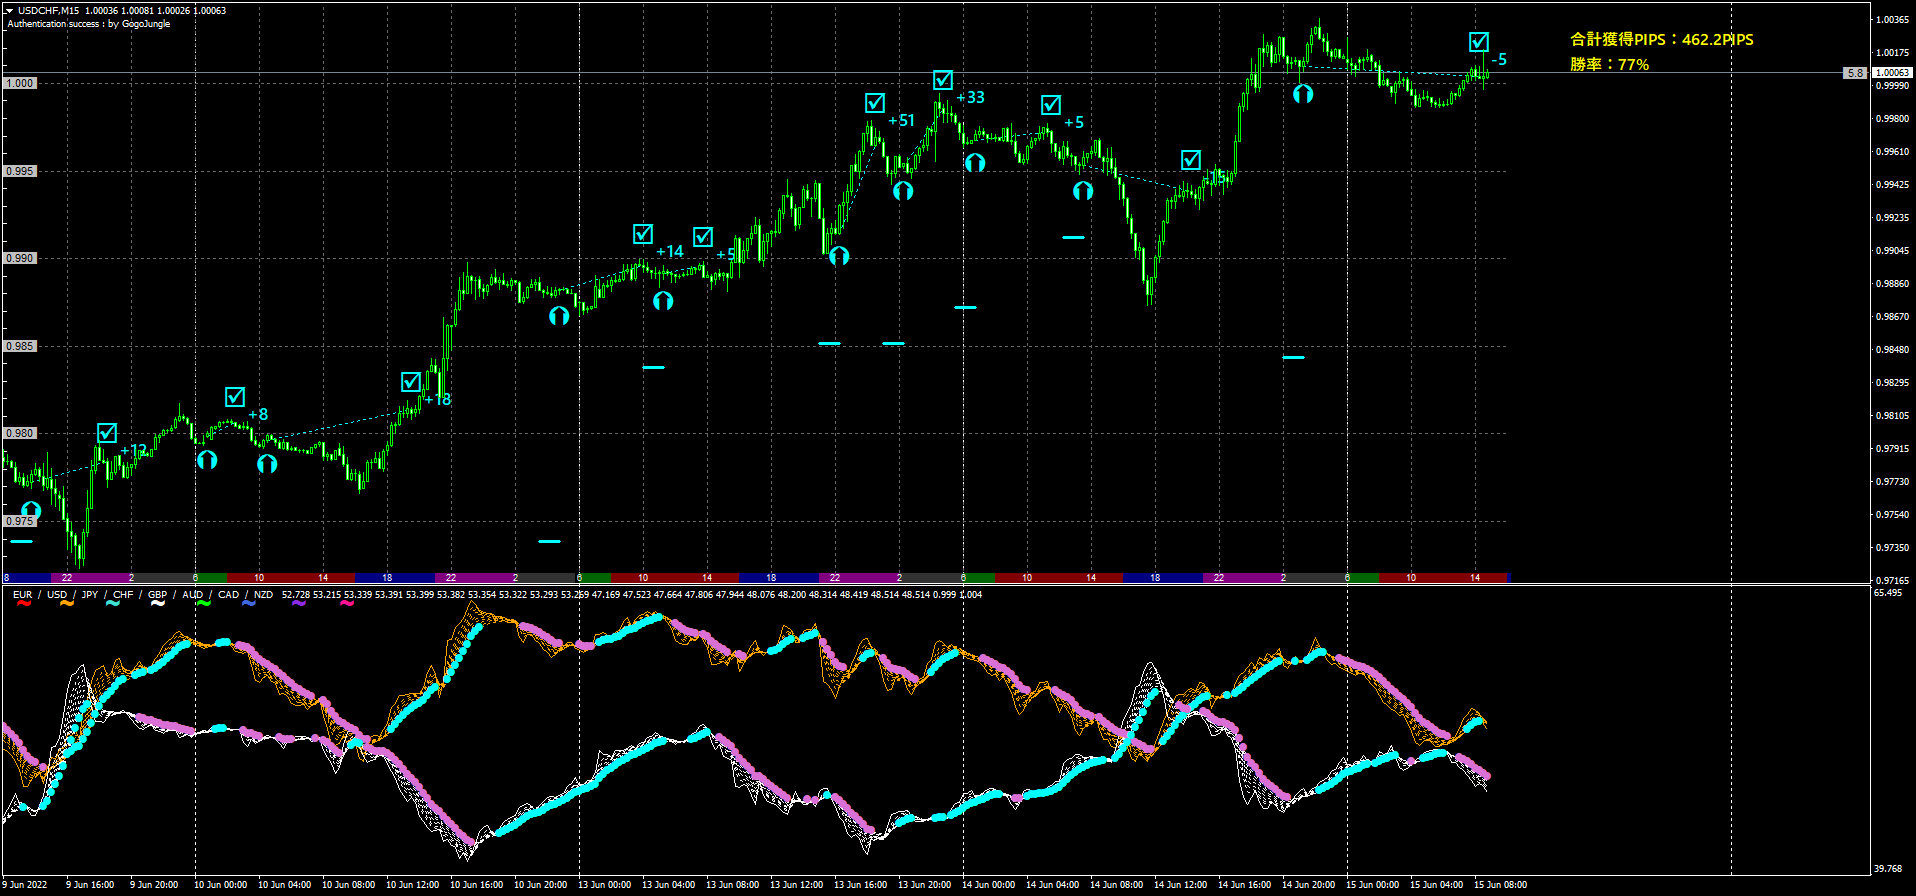The image size is (1916, 896).
Task: Open the chart dropdown triangle beside USDCHF,M15
Action: point(8,11)
